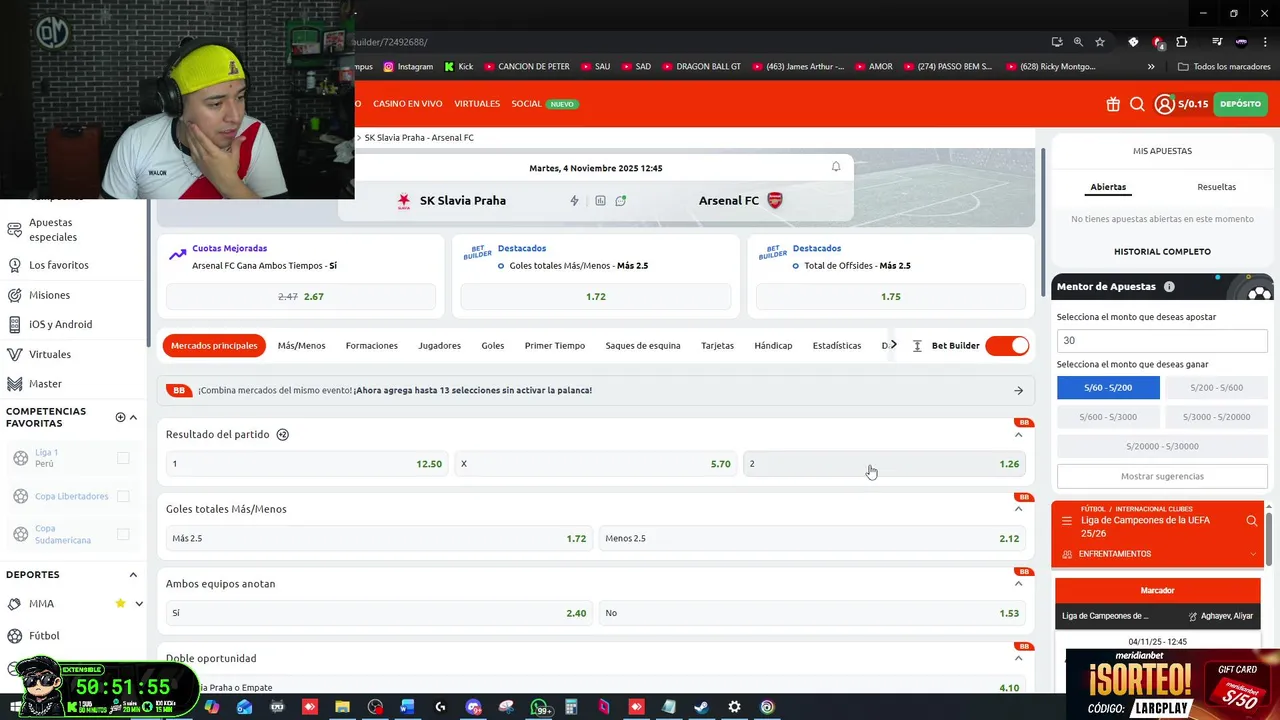Switch to the Saques de esquina tab

(x=643, y=346)
